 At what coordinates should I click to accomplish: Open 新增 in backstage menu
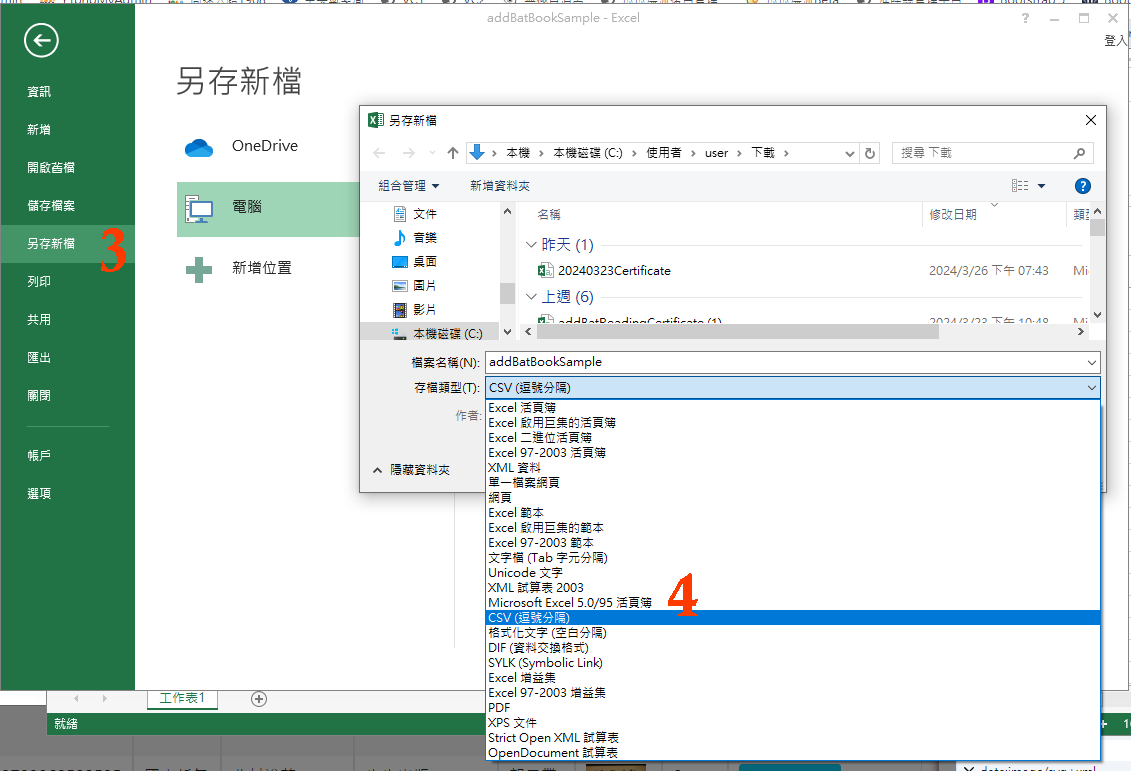pyautogui.click(x=39, y=130)
